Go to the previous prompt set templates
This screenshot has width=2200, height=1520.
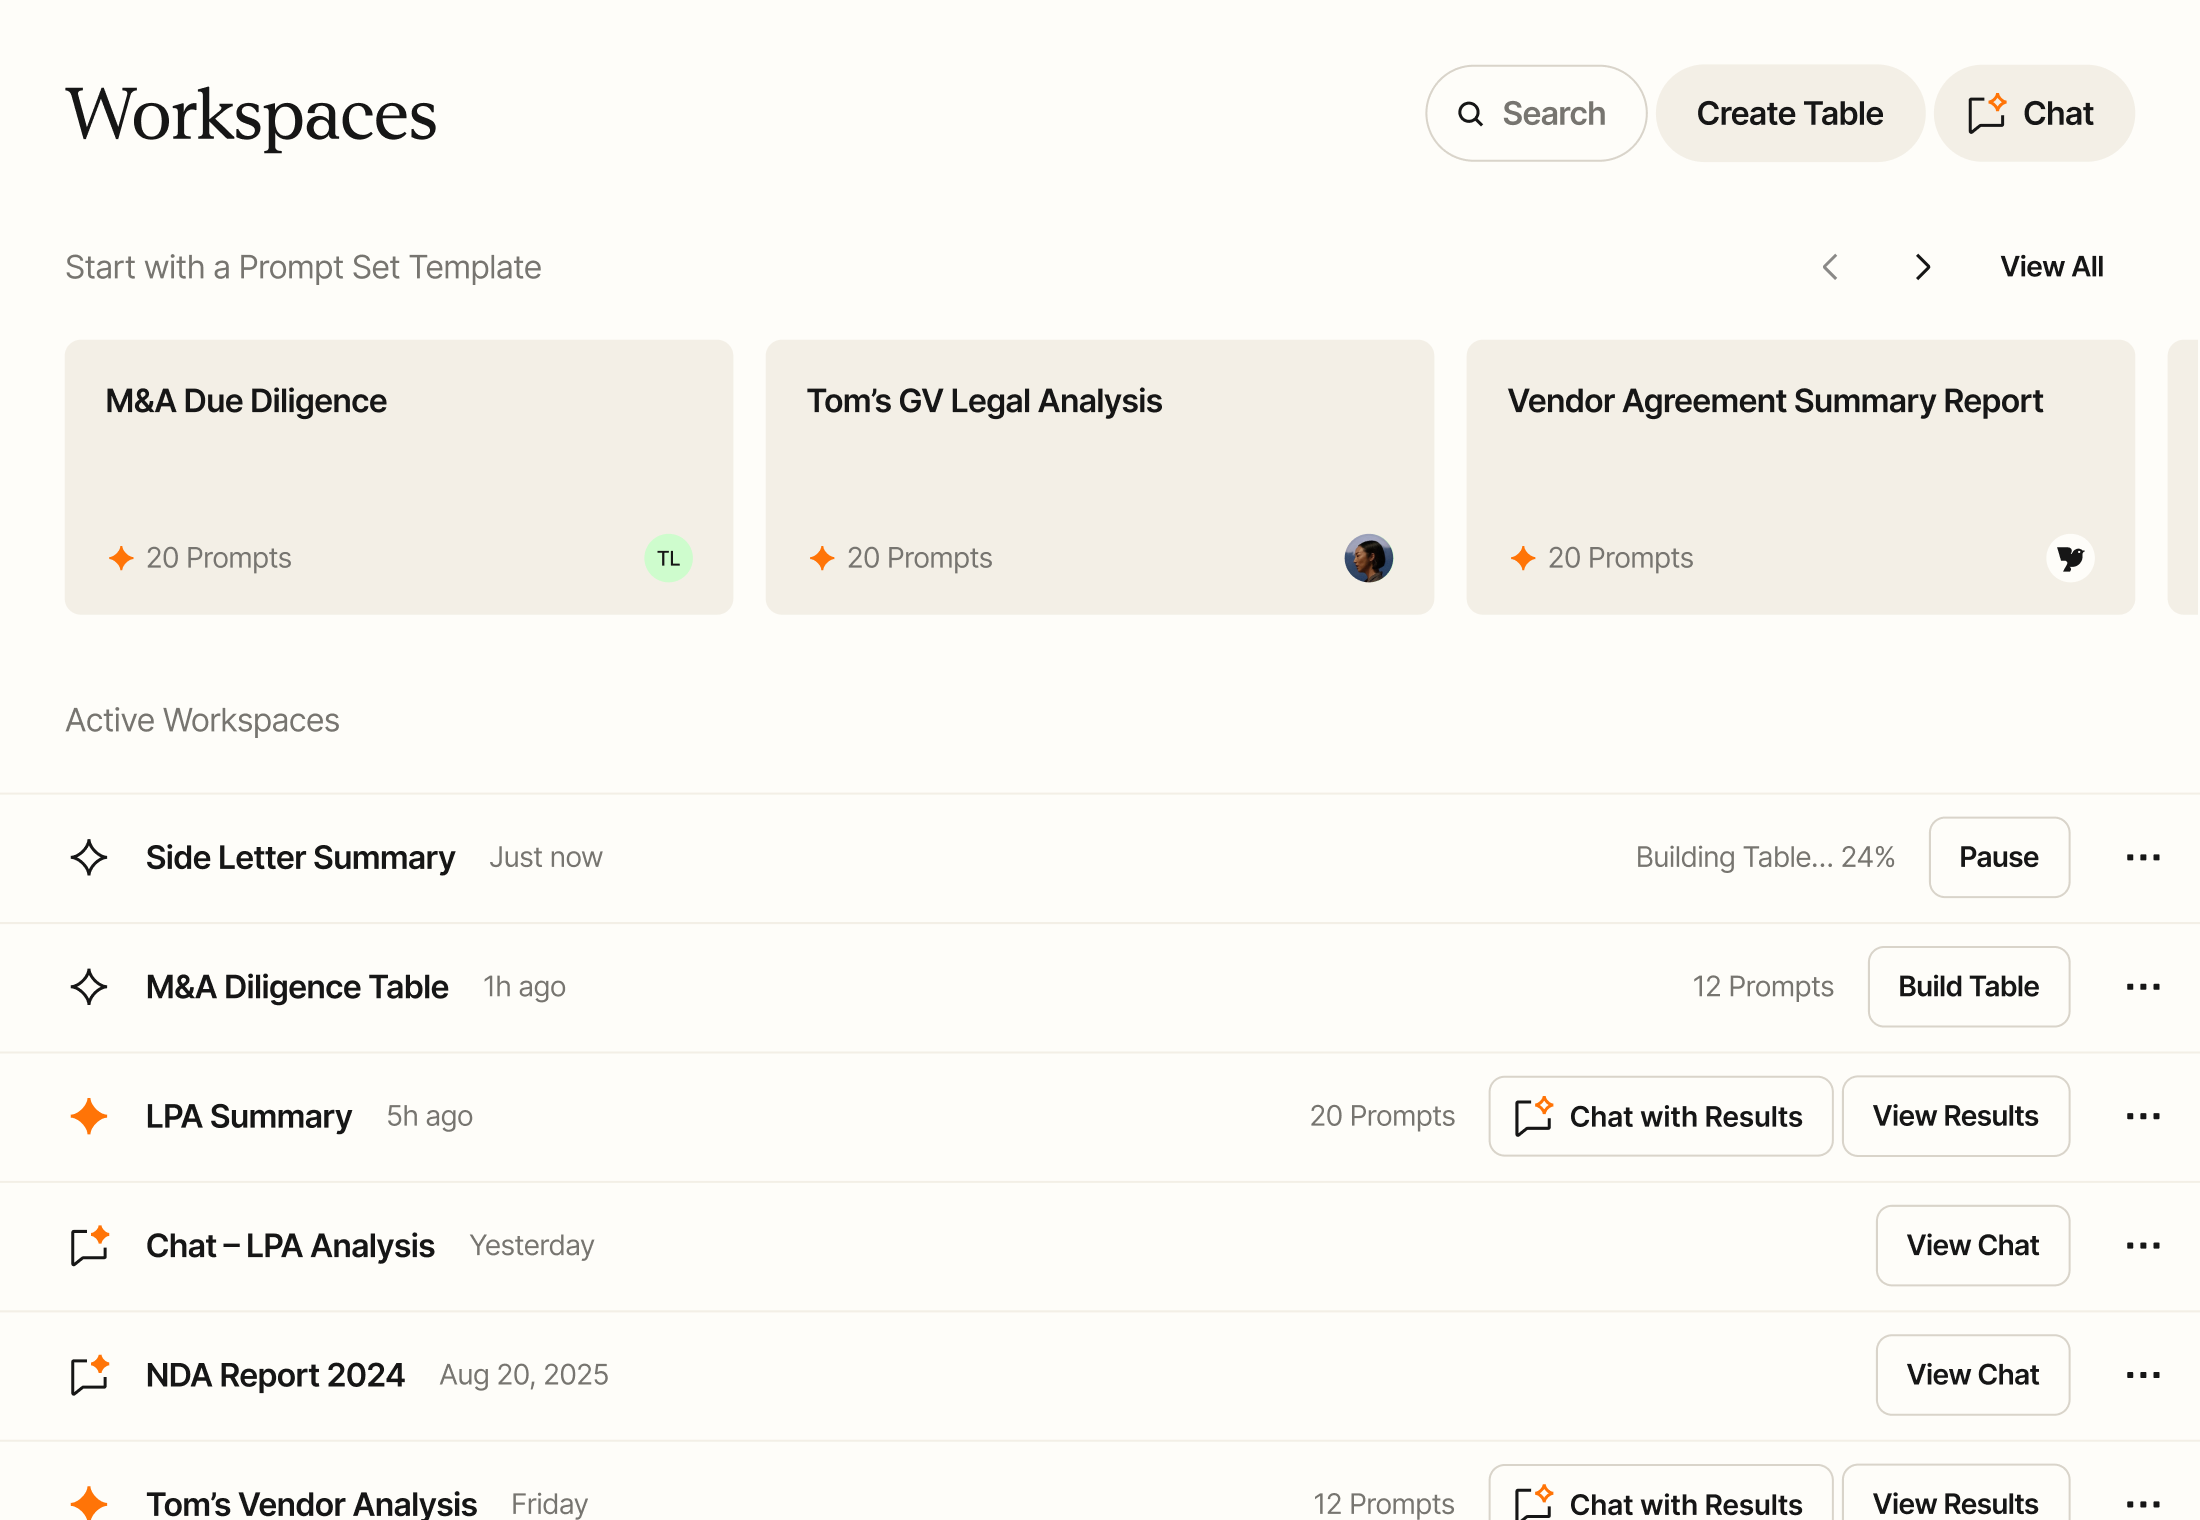tap(1830, 267)
